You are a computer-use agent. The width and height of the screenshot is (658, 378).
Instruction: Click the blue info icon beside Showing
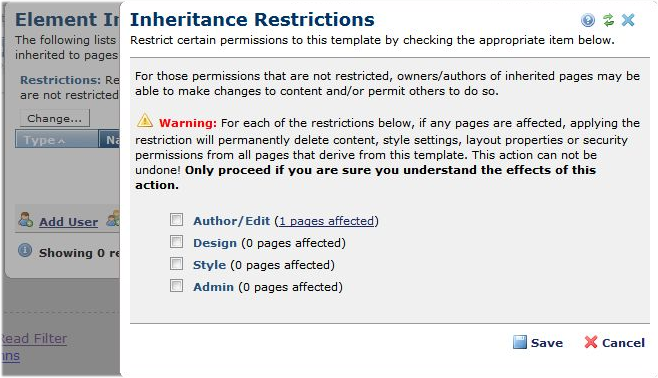tap(25, 250)
